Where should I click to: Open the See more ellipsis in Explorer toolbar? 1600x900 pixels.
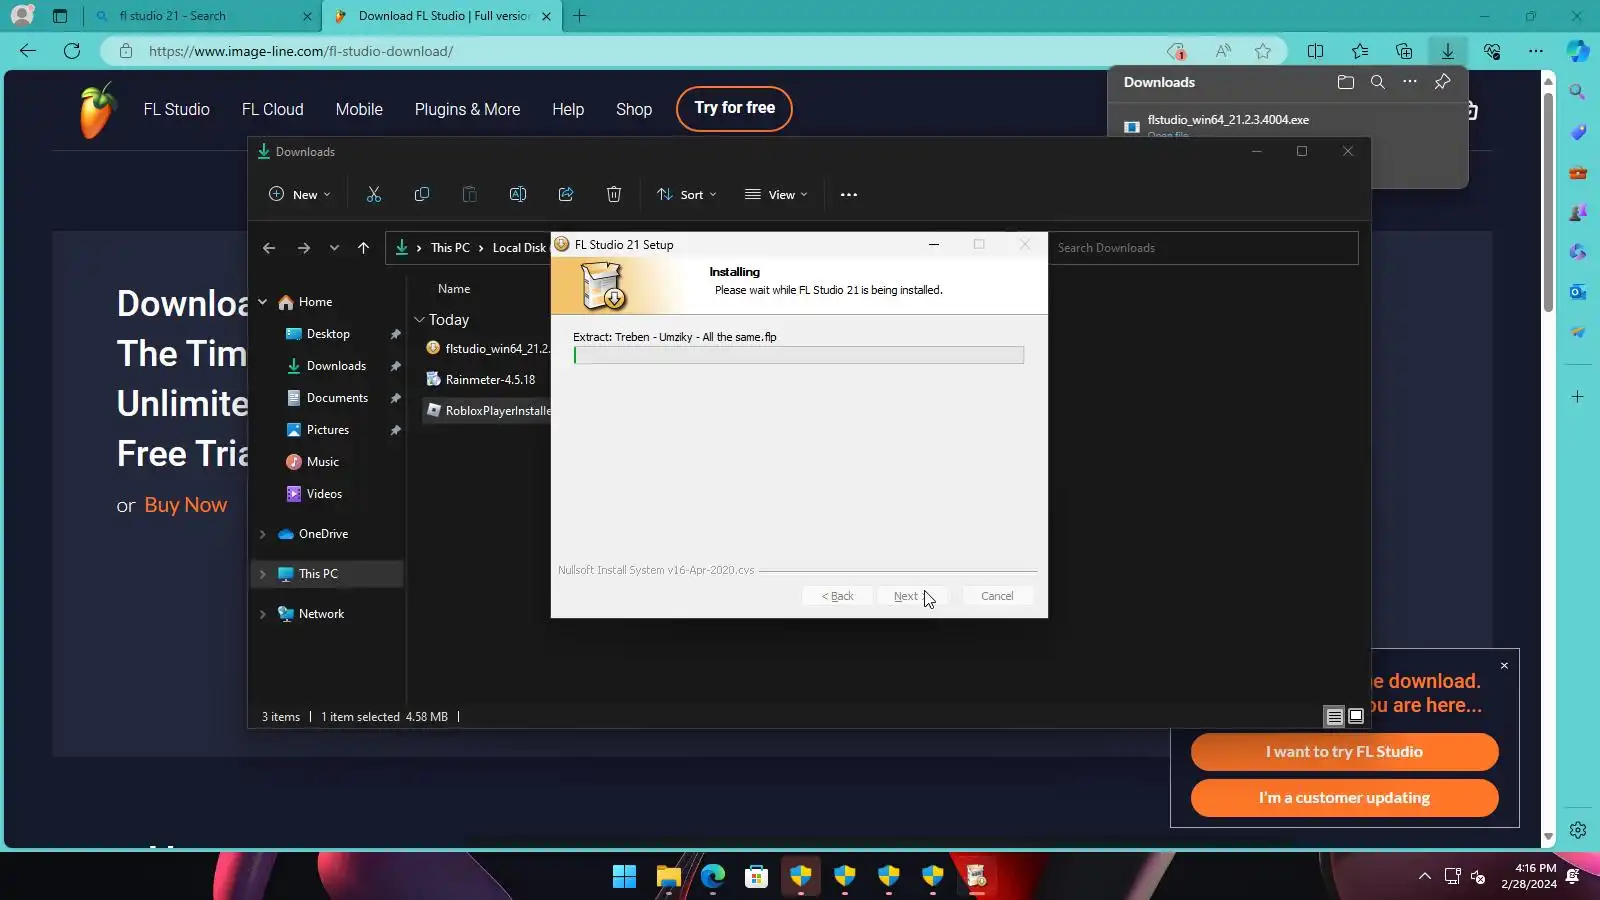click(x=849, y=195)
